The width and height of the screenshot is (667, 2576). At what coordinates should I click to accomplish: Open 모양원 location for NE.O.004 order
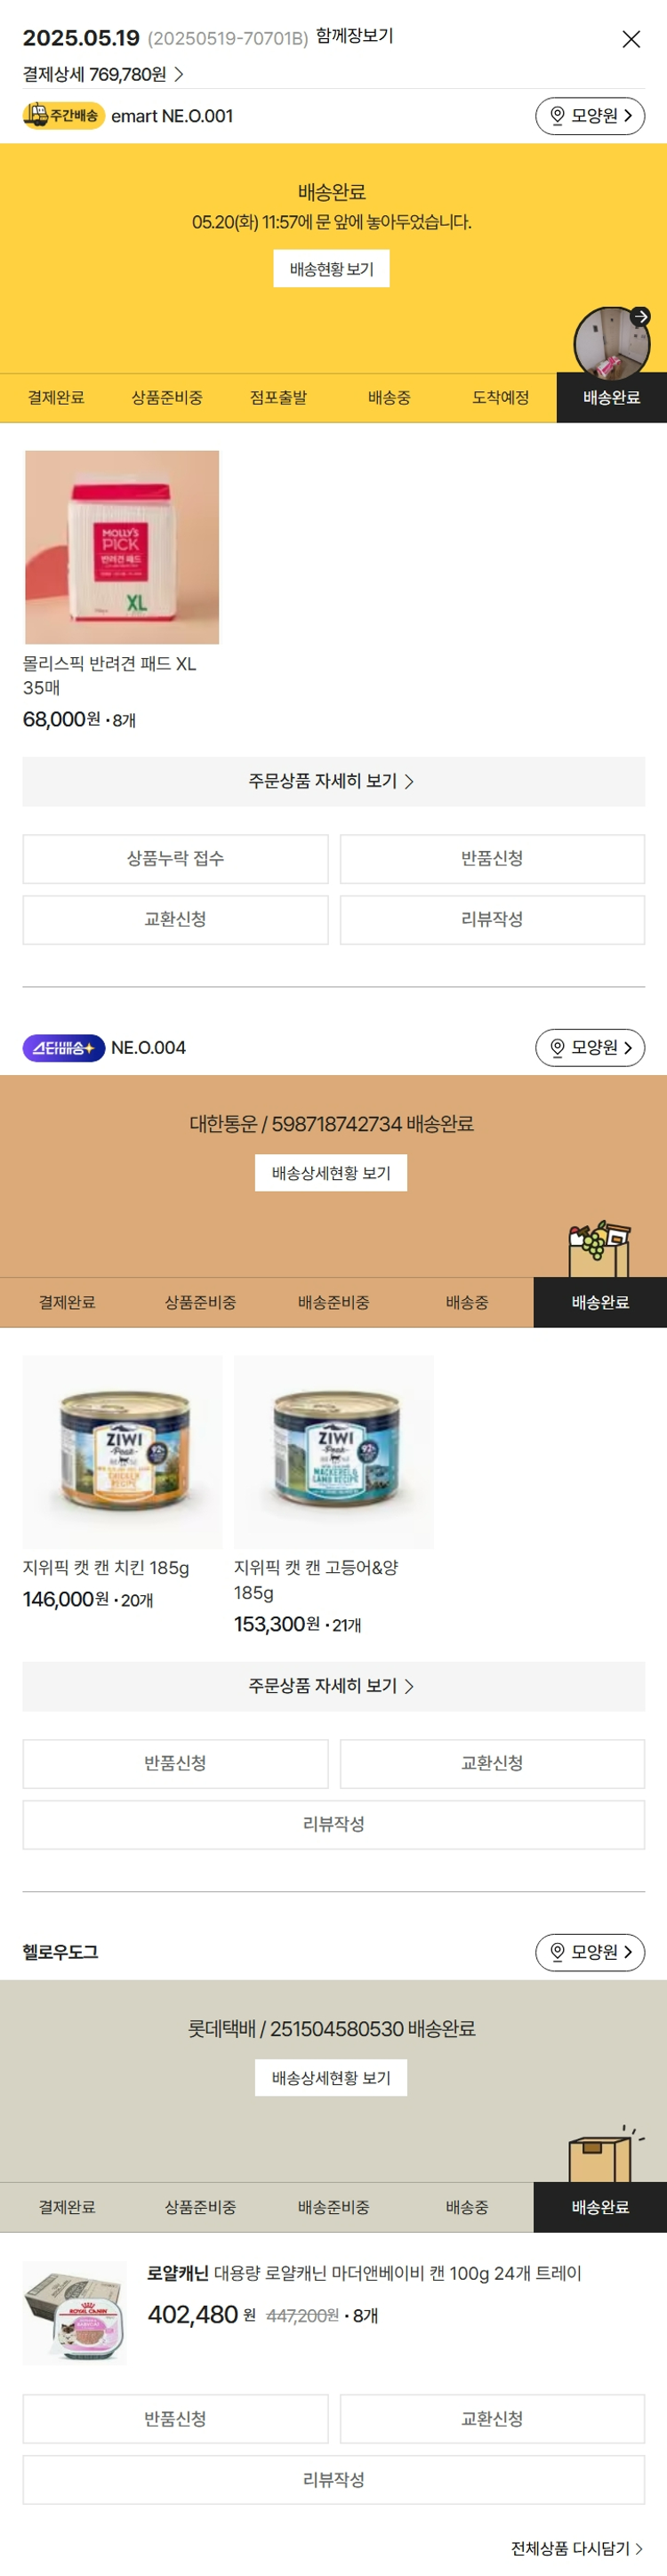[590, 1047]
